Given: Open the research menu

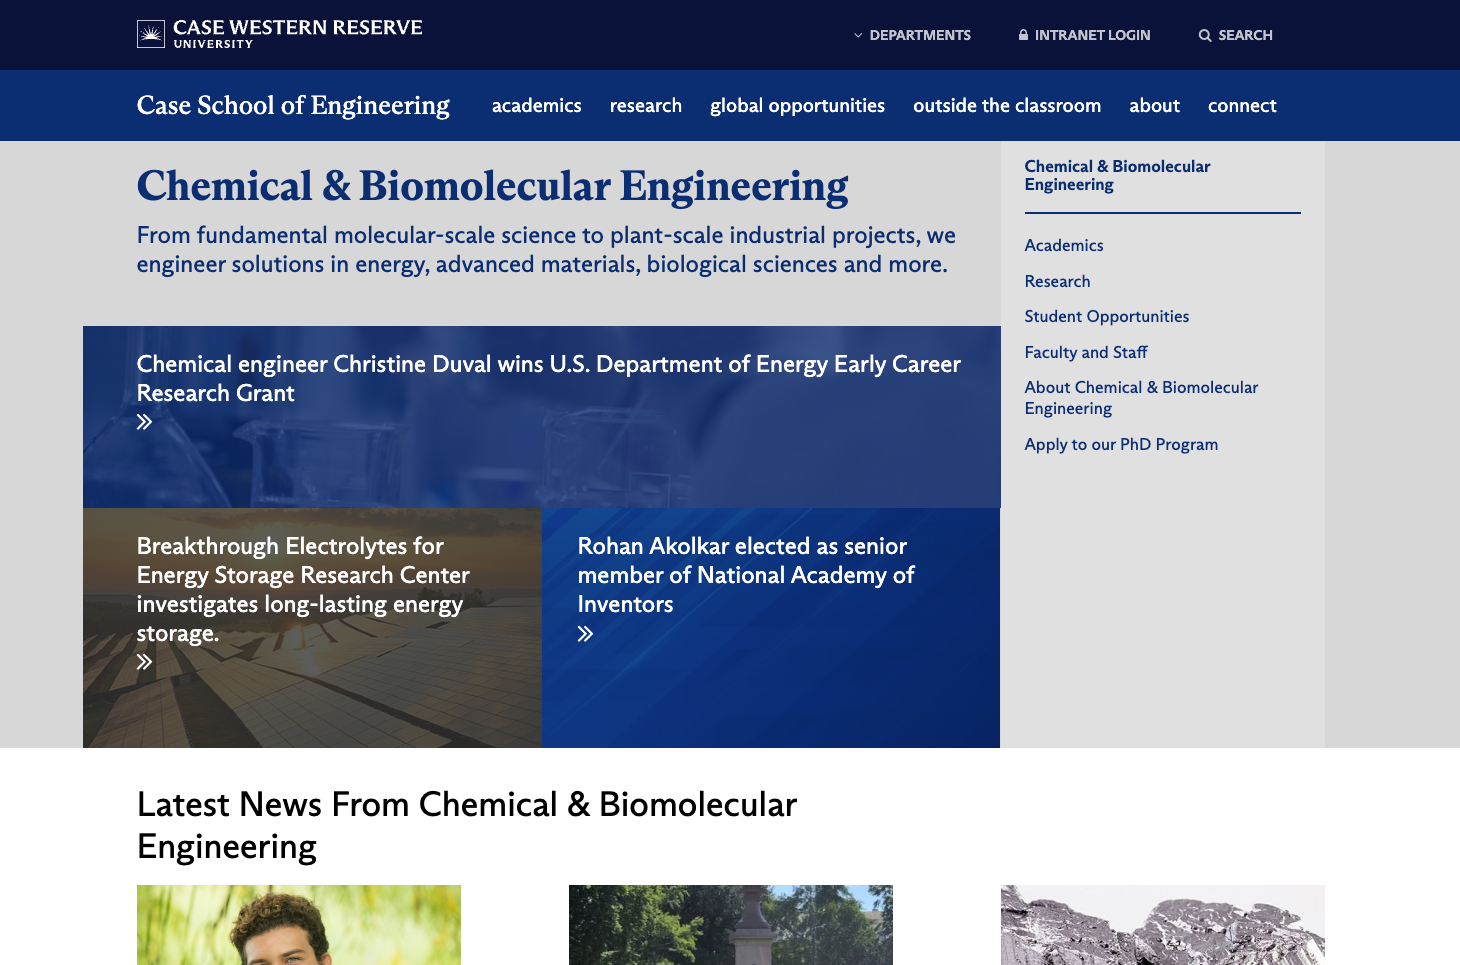Looking at the screenshot, I should (x=646, y=106).
